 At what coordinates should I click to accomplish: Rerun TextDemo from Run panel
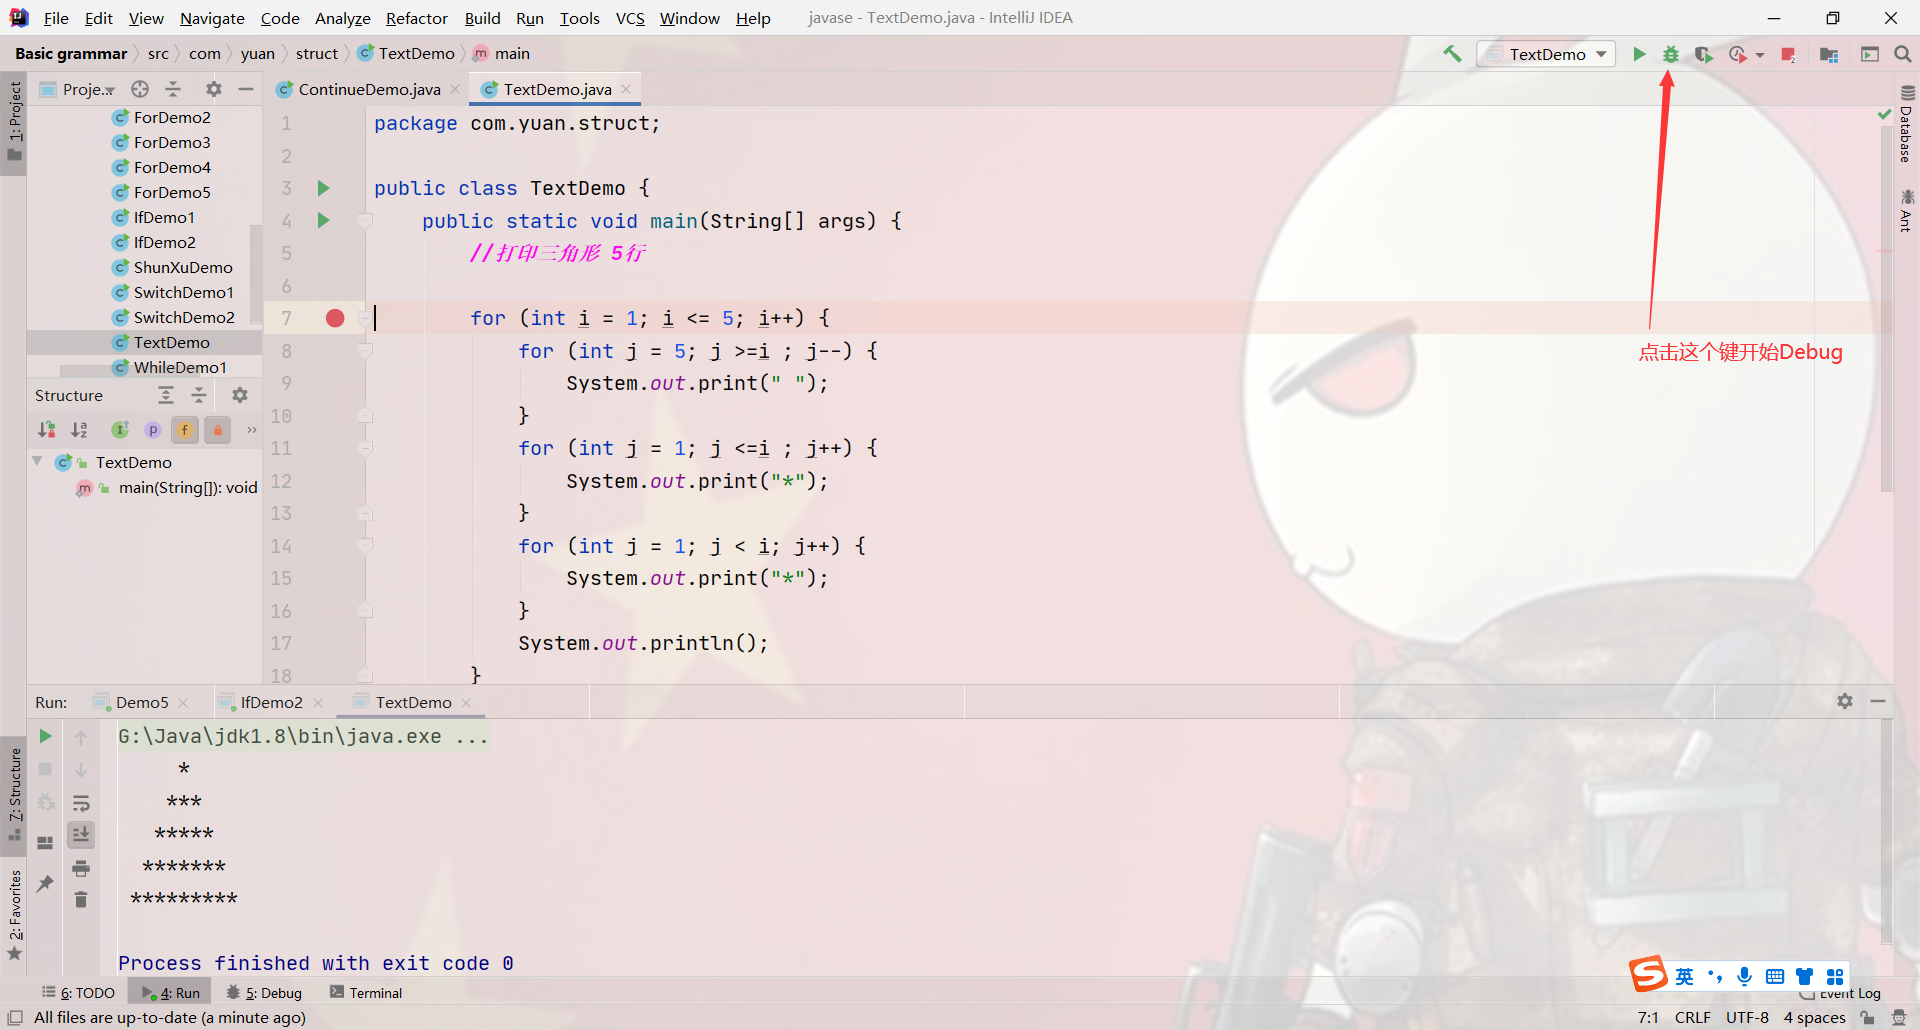[x=45, y=736]
